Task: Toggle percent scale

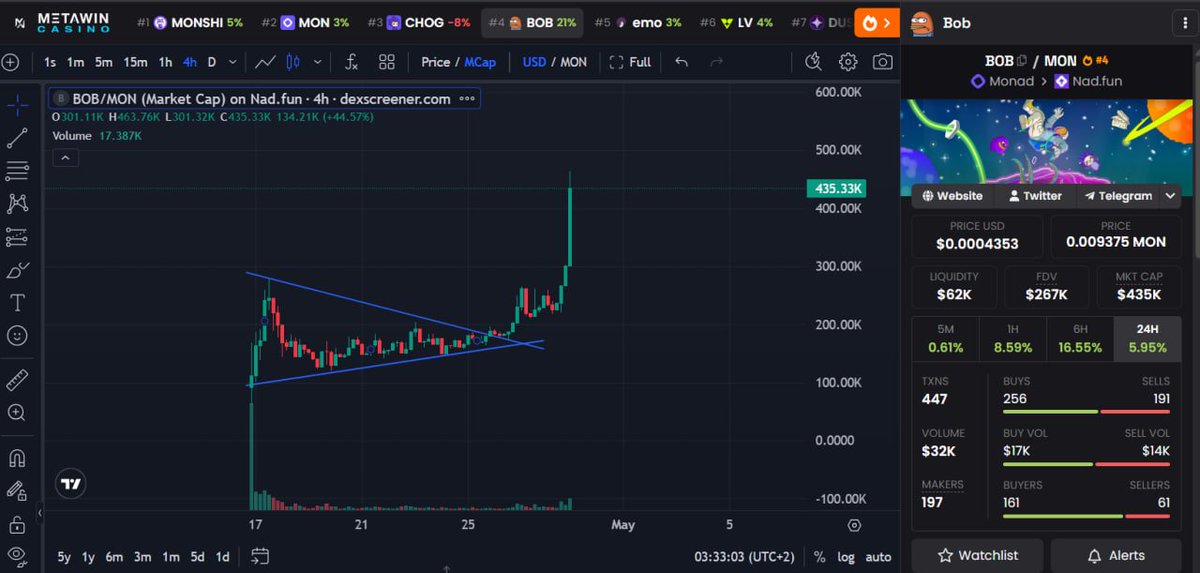Action: (819, 556)
